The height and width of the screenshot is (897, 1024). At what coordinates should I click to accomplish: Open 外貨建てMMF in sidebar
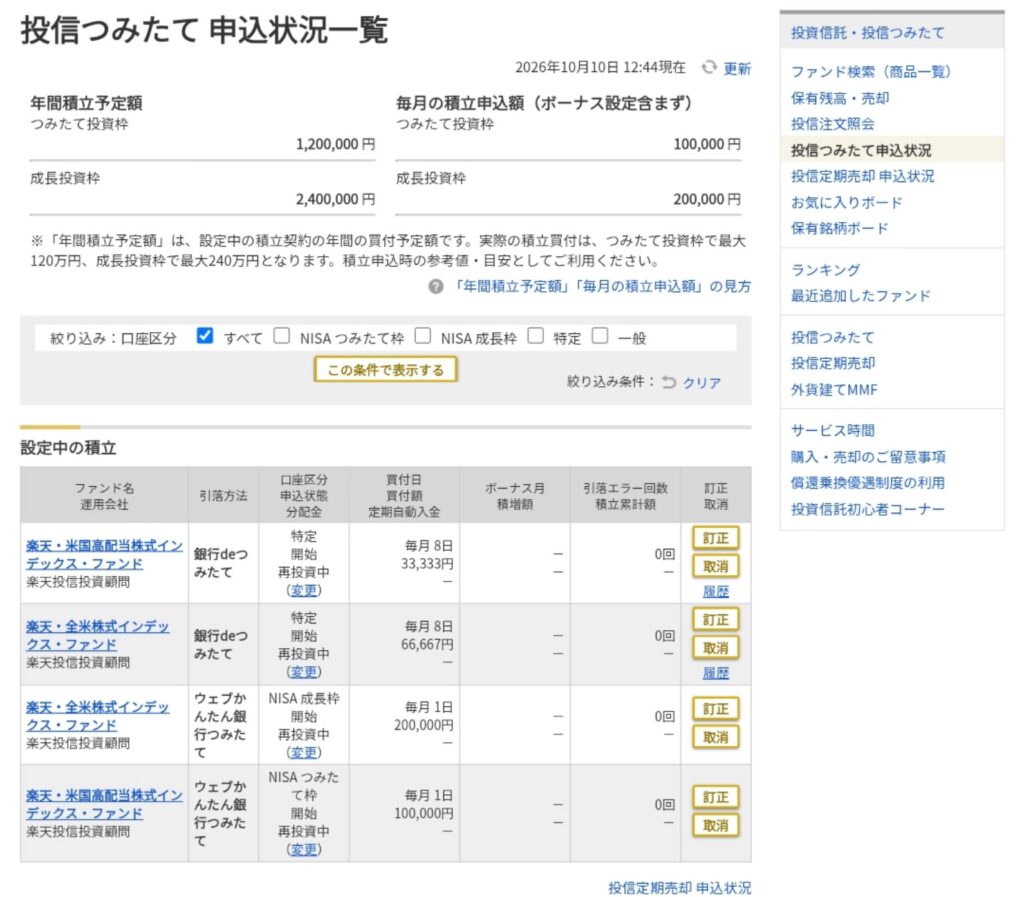(x=834, y=390)
